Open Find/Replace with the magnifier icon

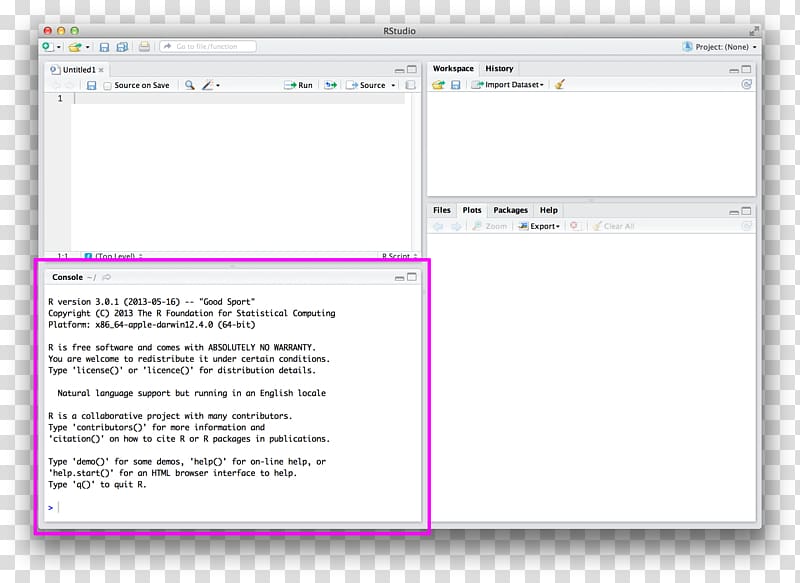189,85
